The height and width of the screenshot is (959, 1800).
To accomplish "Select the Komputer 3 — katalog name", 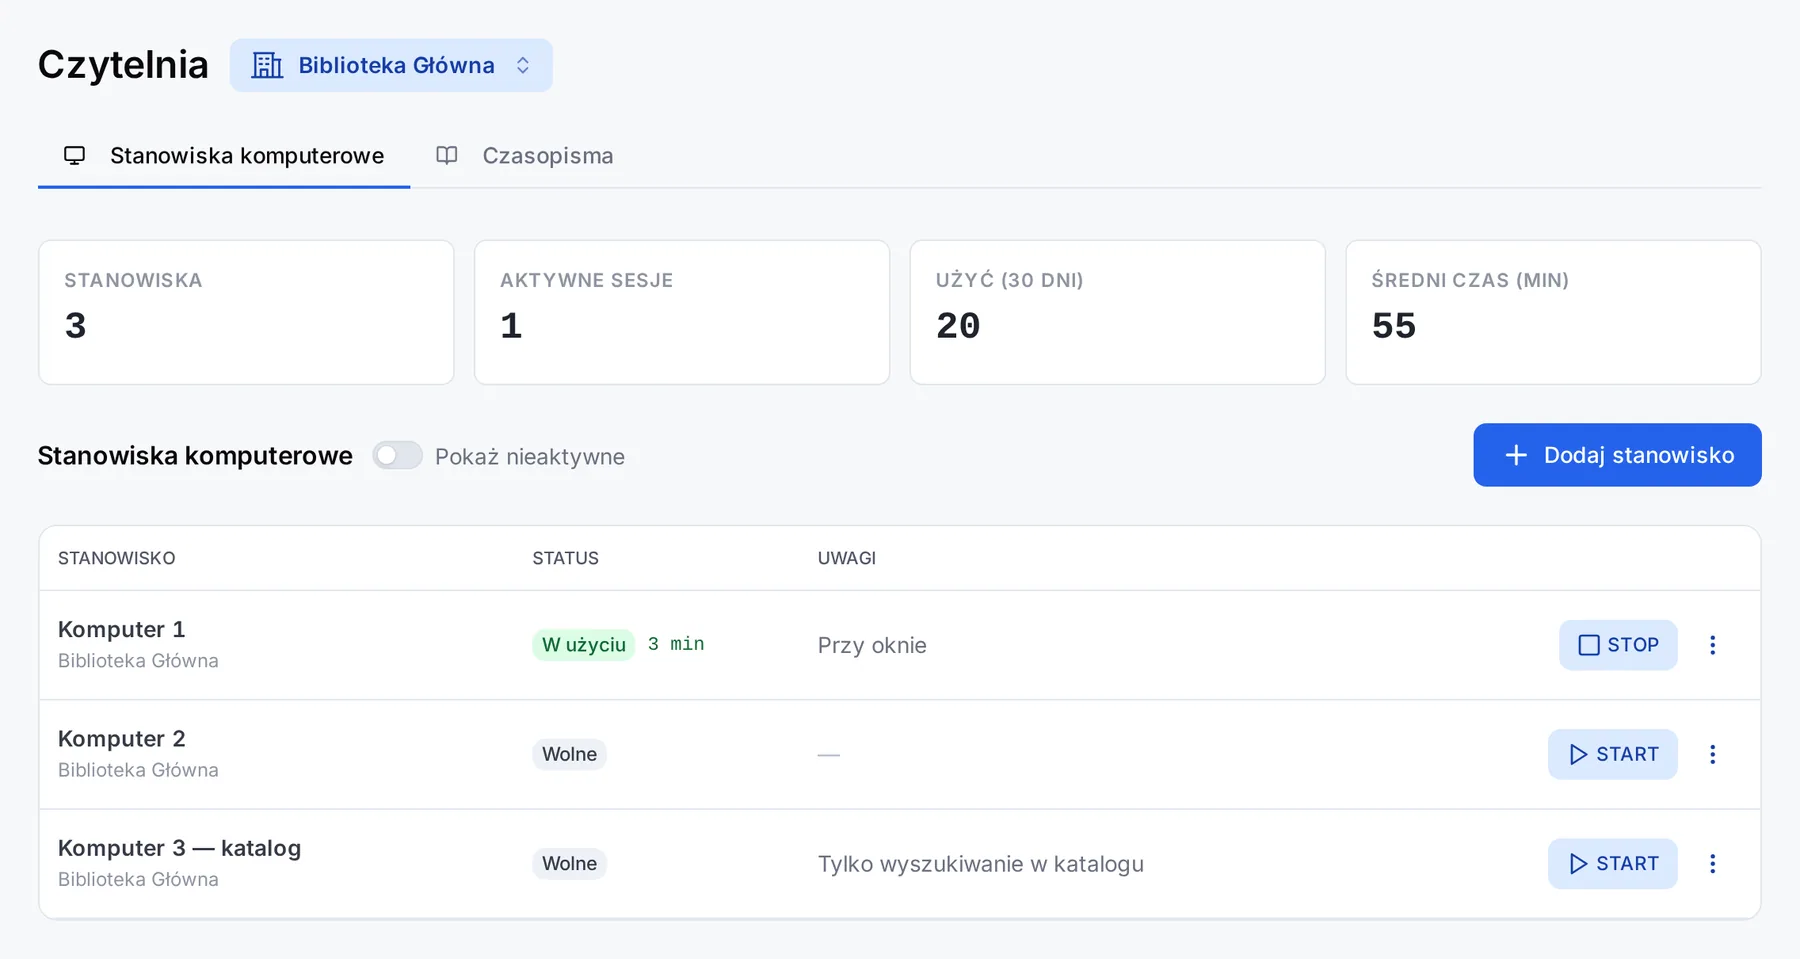I will click(179, 847).
